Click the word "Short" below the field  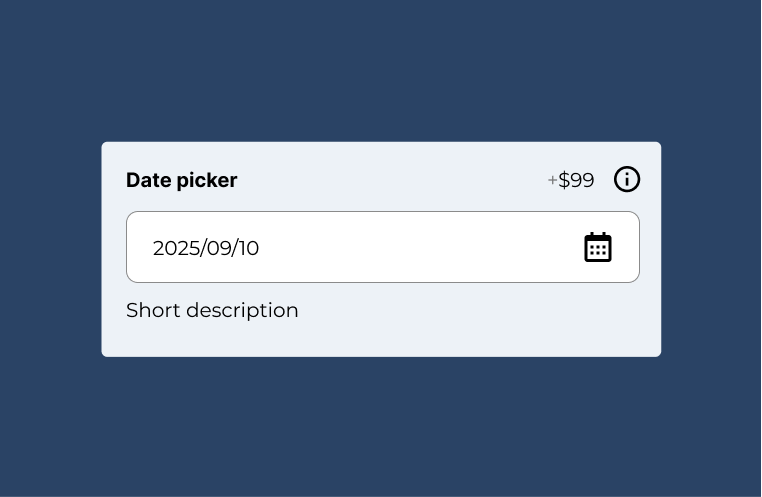coord(151,310)
